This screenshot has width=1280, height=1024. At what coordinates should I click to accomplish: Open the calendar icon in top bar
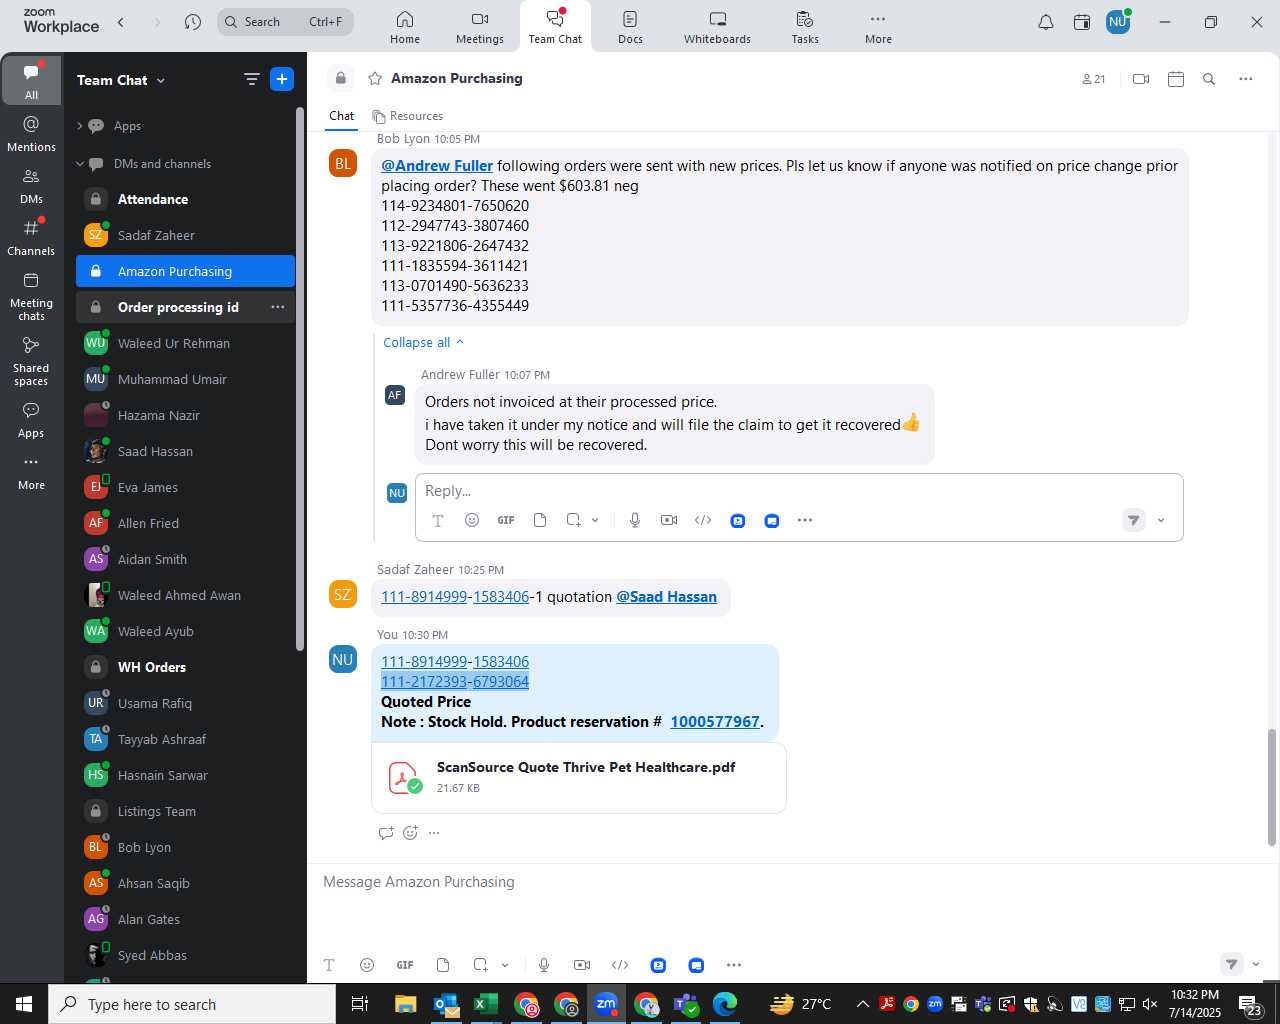[1082, 22]
